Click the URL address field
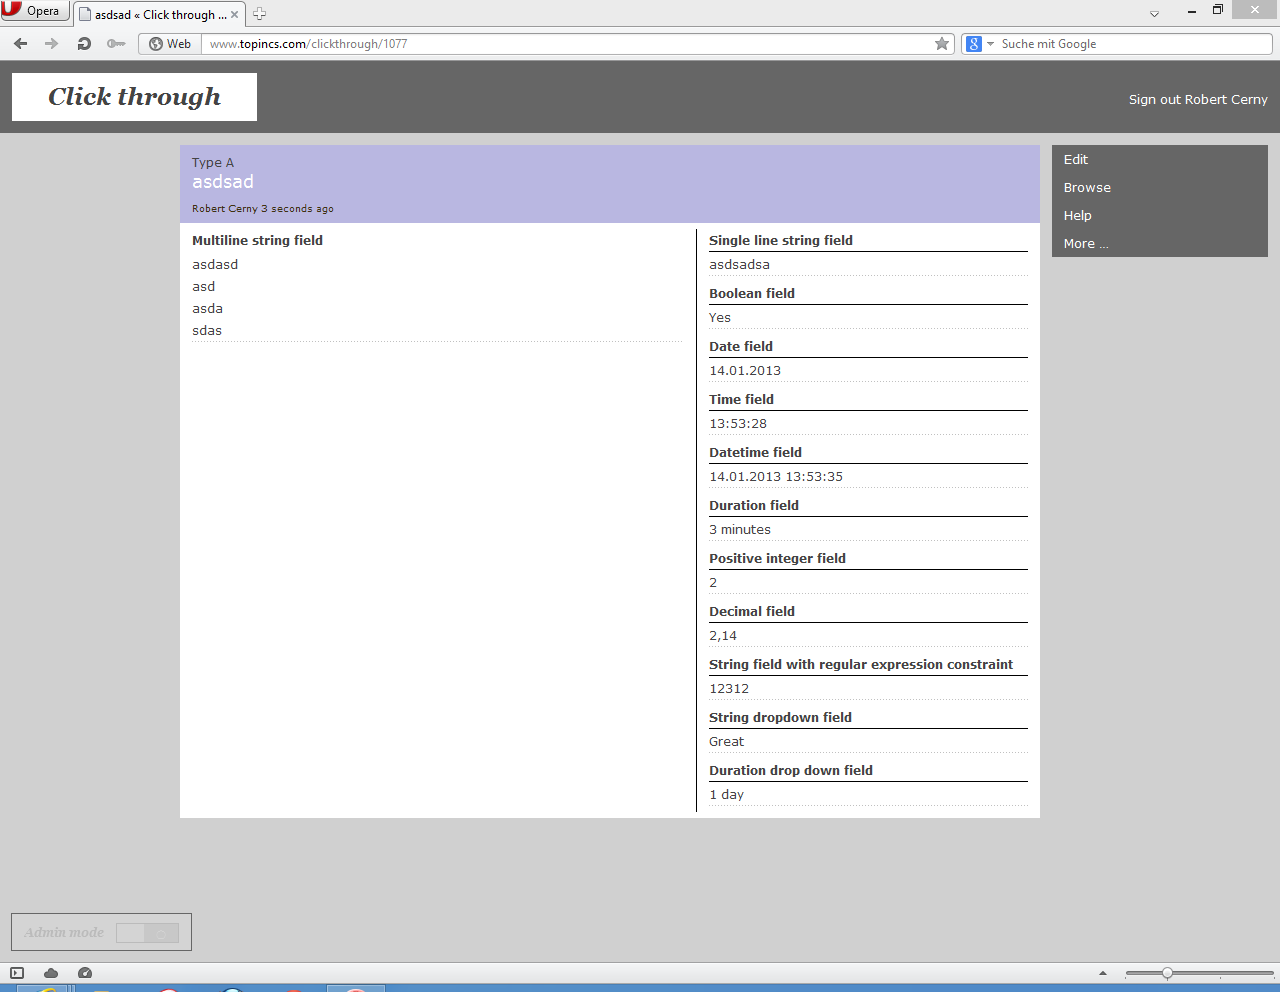 [560, 44]
